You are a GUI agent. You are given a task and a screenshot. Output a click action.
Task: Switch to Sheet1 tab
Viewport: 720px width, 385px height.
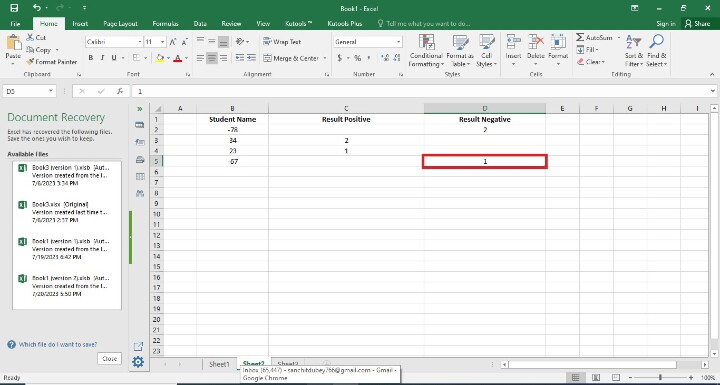pyautogui.click(x=219, y=364)
